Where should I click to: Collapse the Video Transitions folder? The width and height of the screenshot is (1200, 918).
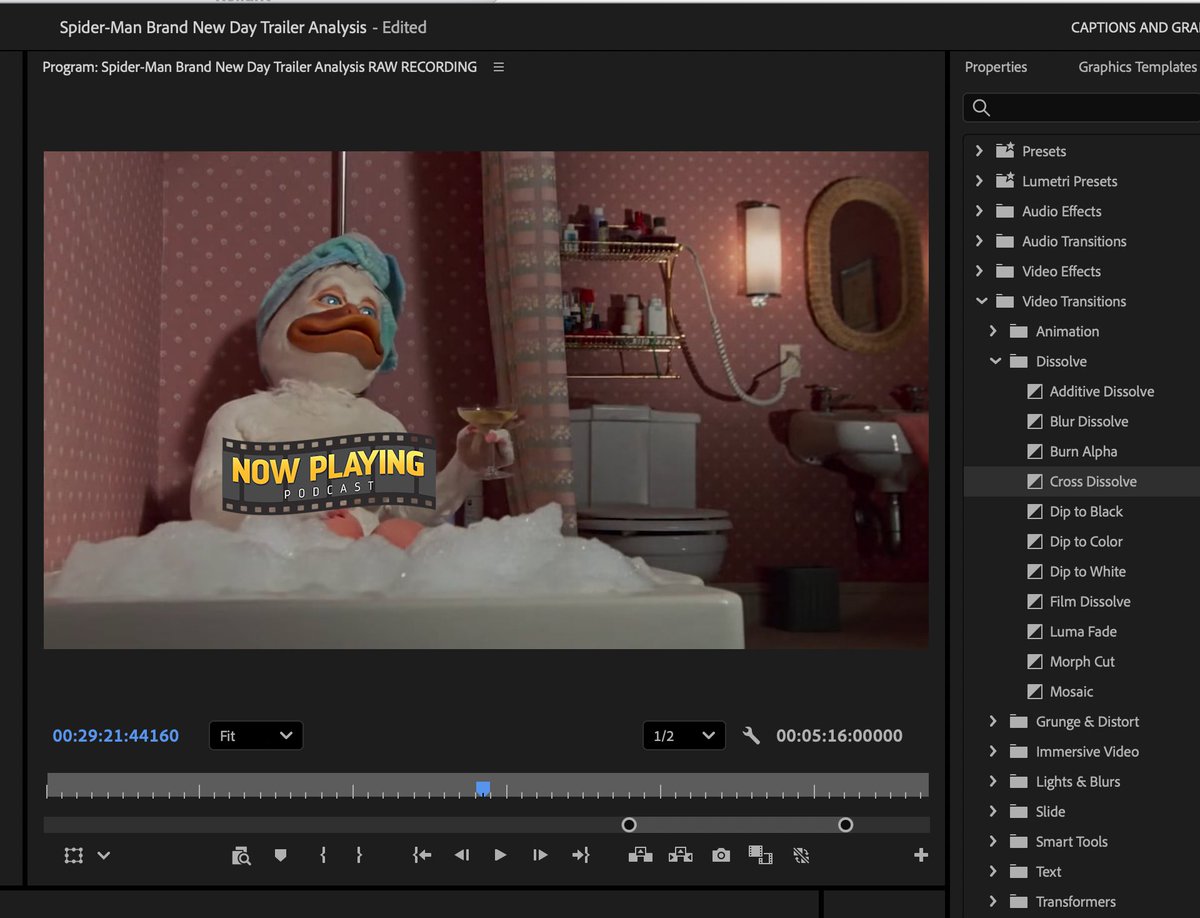[x=981, y=301]
